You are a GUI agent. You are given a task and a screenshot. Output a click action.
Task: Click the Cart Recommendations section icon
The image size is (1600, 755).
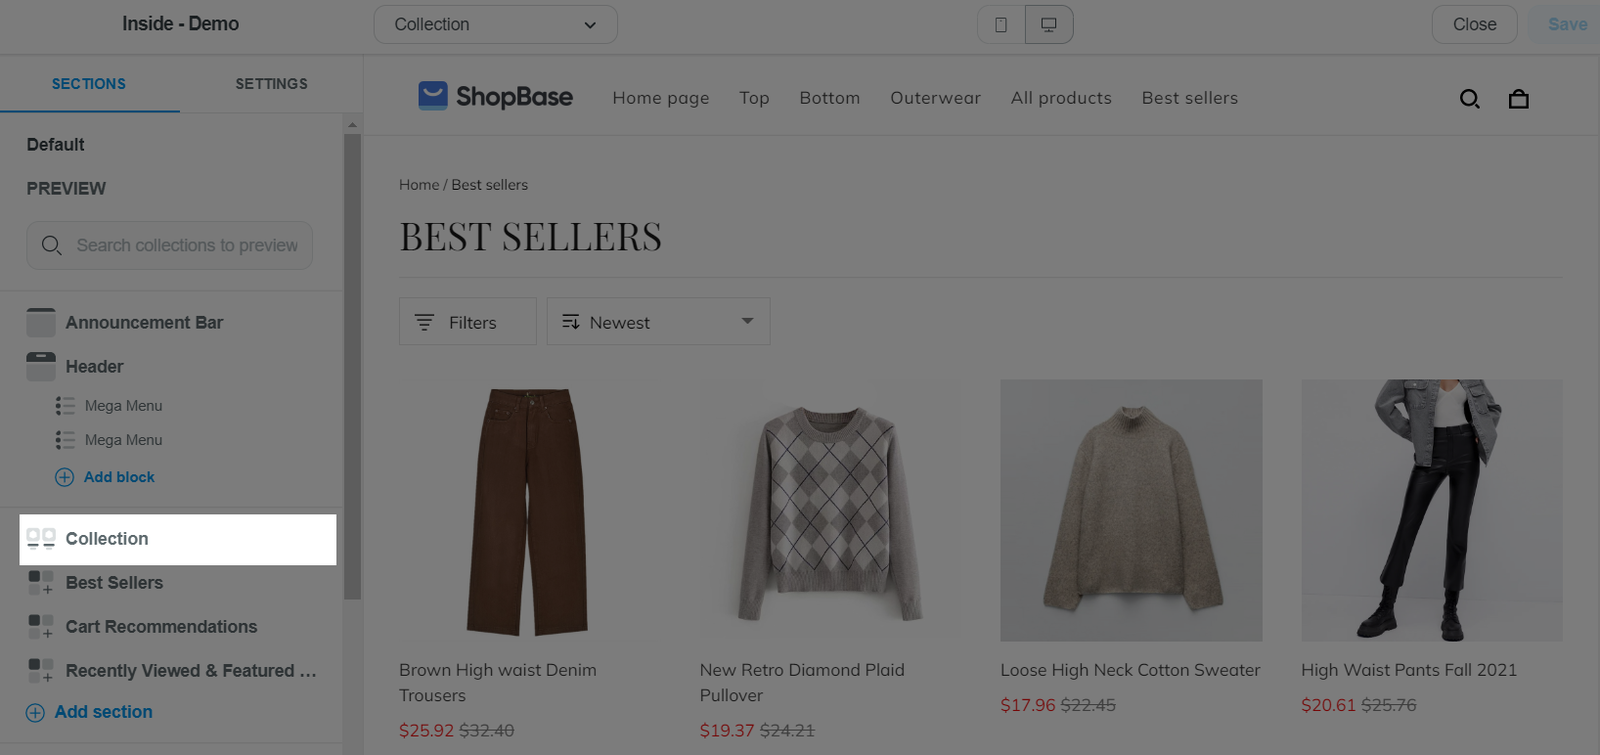click(x=41, y=627)
